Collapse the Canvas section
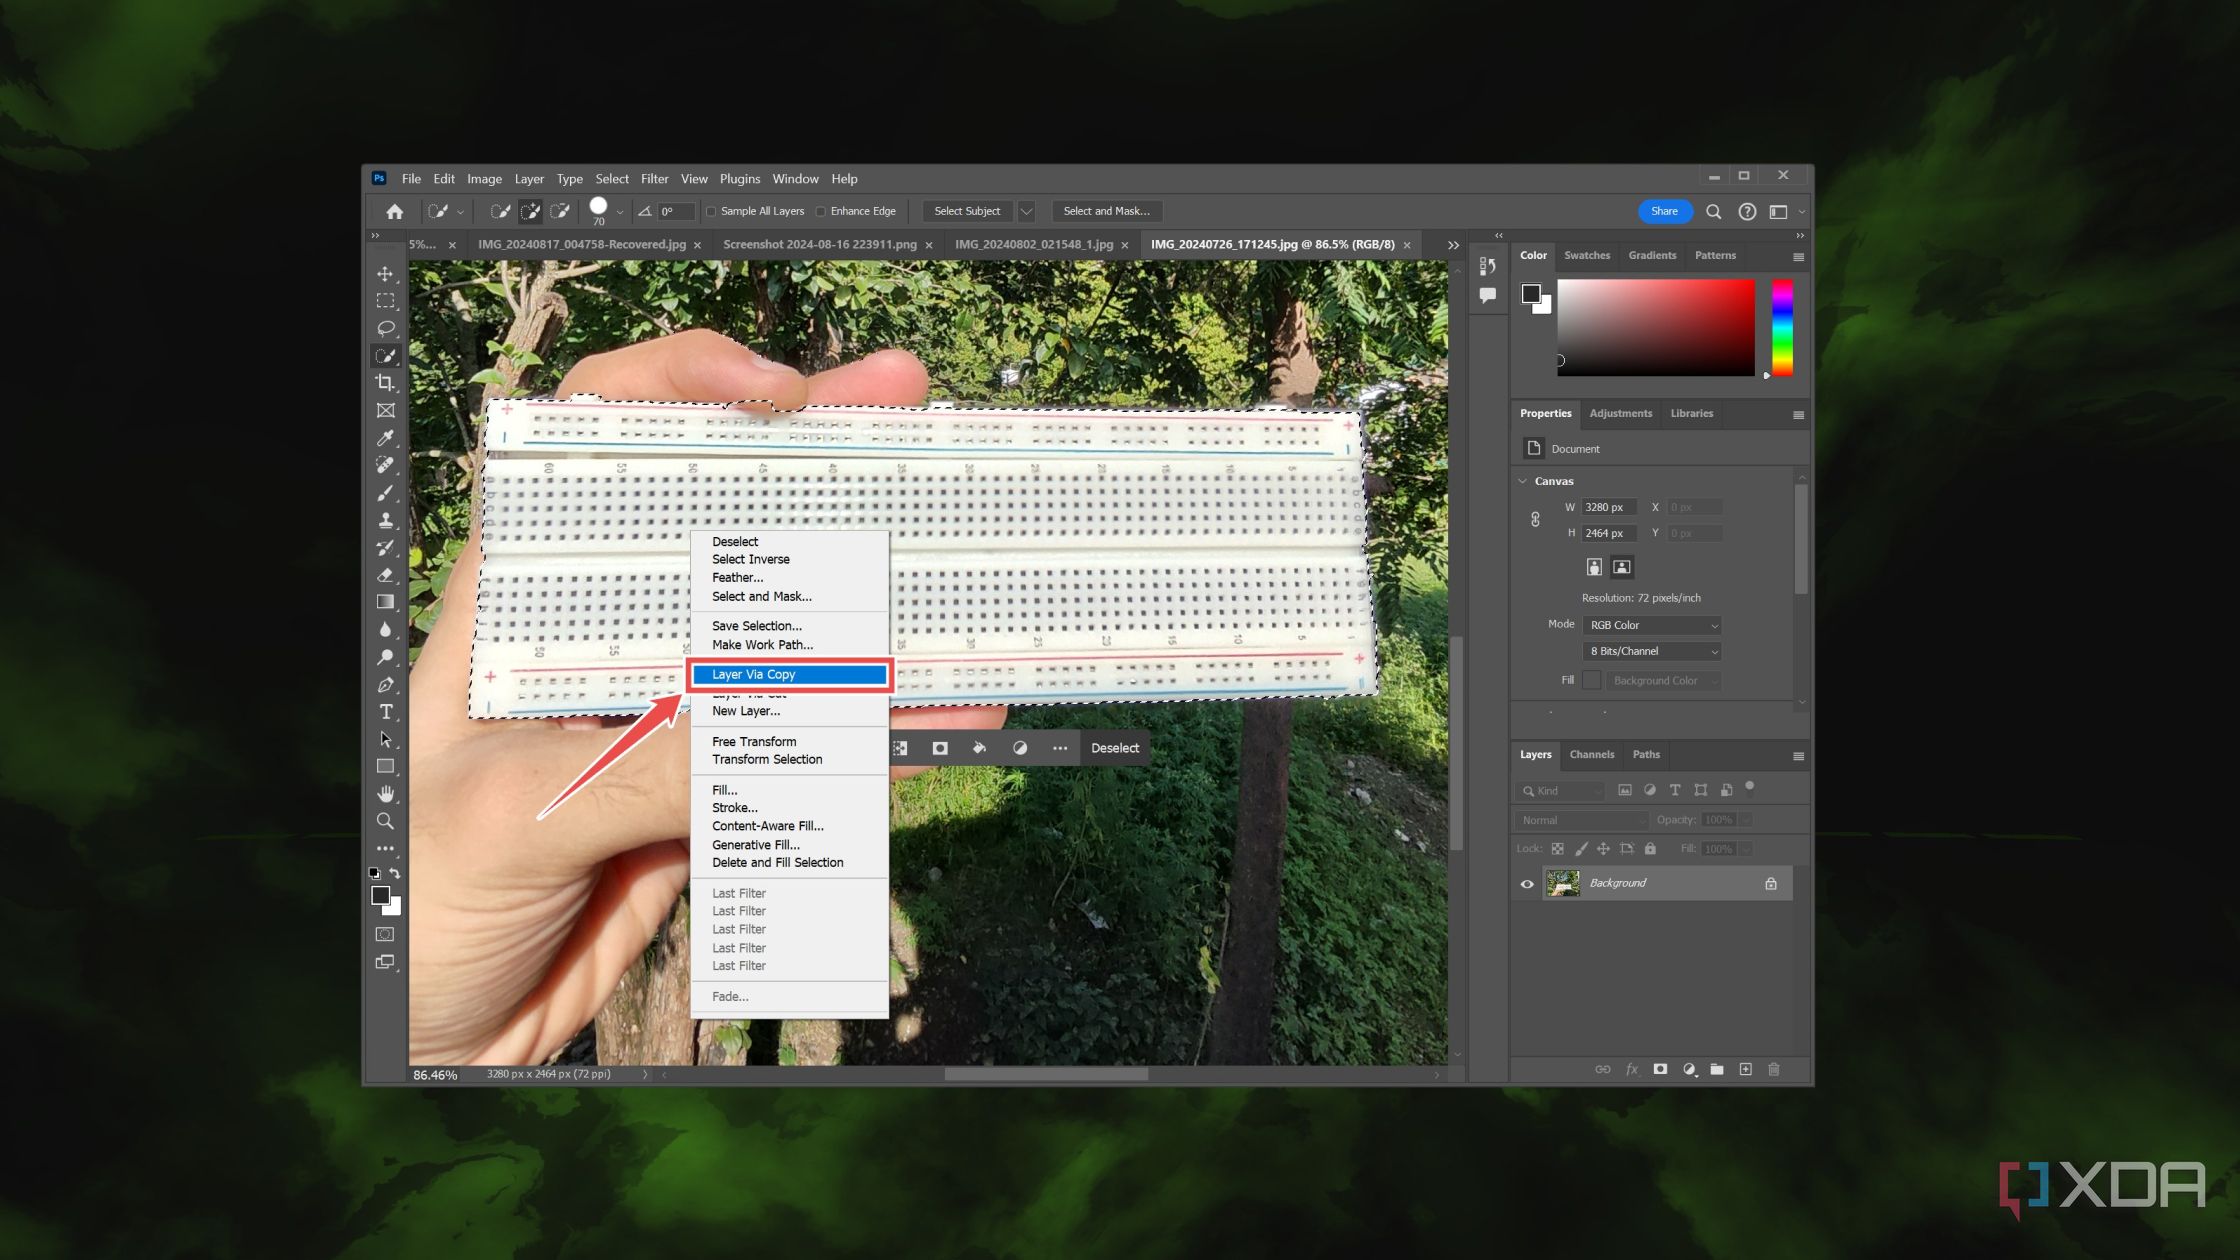 click(1523, 481)
